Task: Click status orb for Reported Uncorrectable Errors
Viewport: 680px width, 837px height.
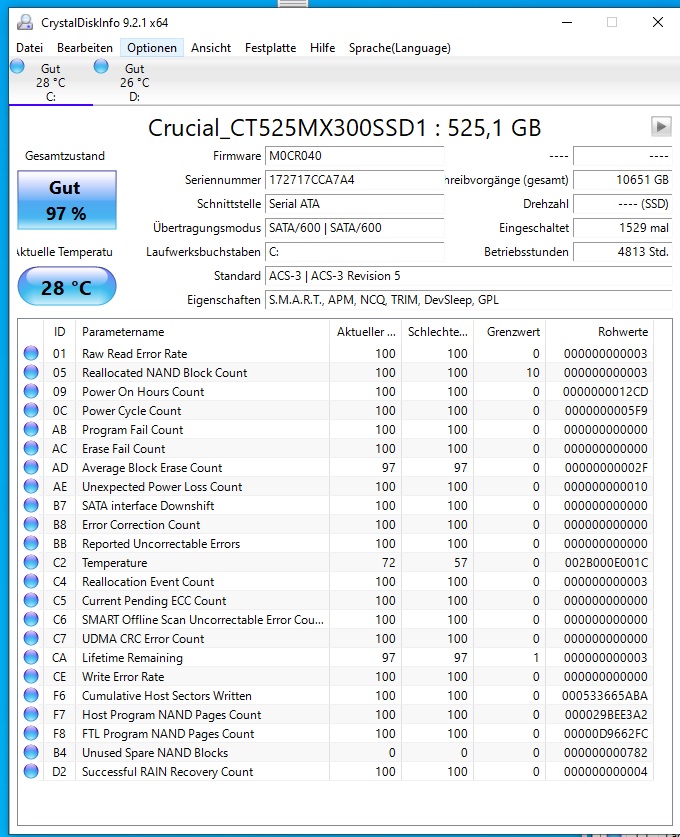Action: tap(31, 543)
